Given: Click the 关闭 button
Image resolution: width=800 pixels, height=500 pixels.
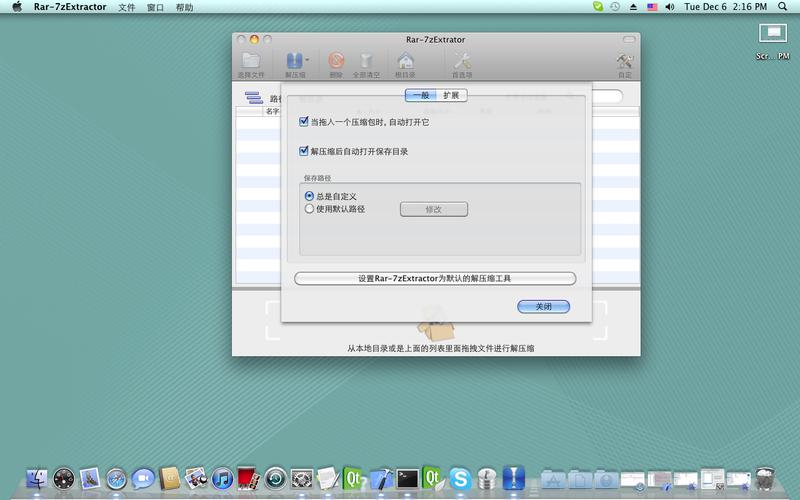Looking at the screenshot, I should (543, 307).
